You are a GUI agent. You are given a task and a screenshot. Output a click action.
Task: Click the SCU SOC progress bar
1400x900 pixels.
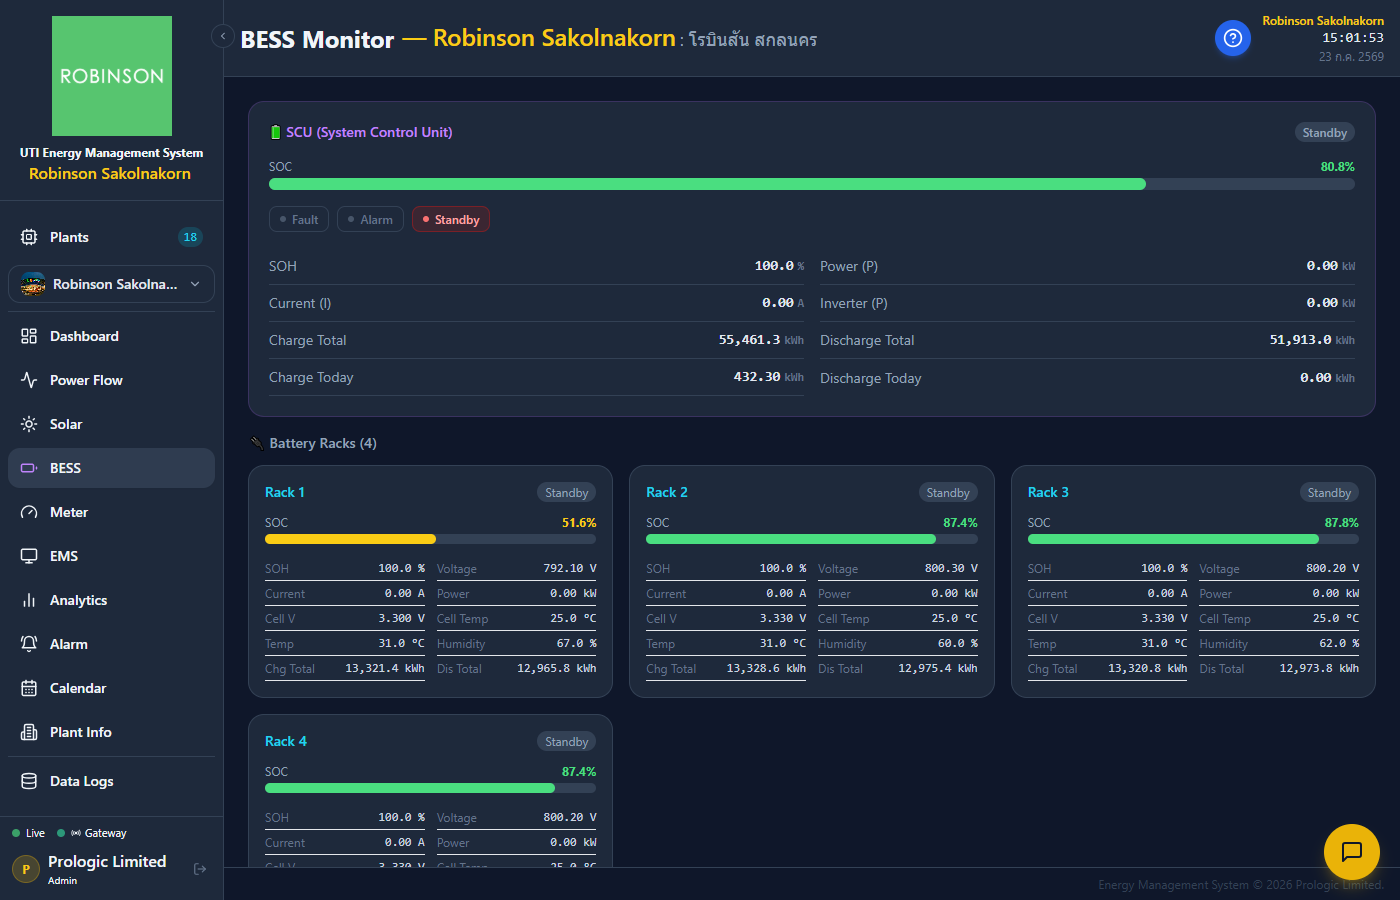click(812, 184)
